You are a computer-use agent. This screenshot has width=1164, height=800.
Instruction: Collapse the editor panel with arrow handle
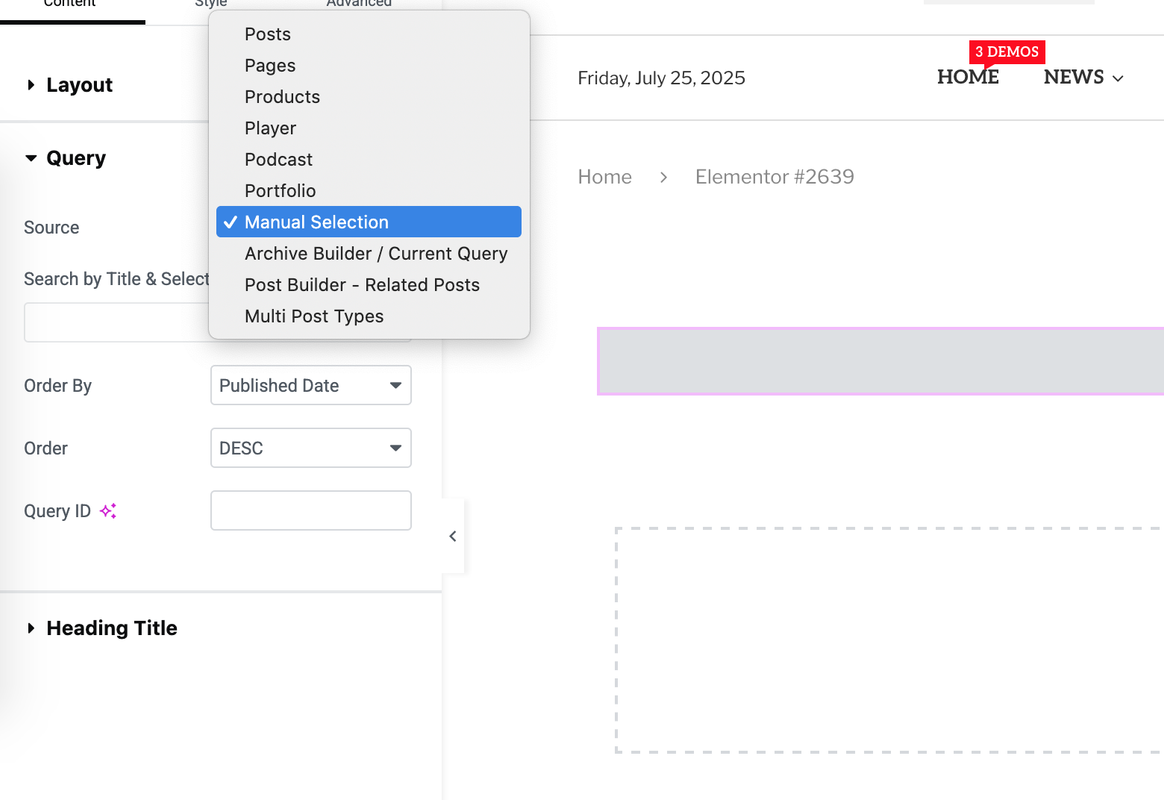coord(453,536)
